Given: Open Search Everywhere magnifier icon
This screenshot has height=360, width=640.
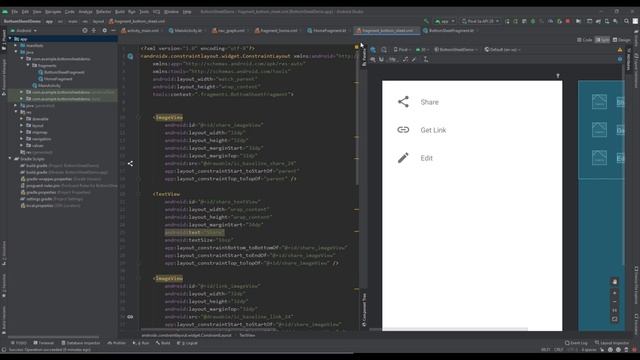Looking at the screenshot, I should 626,21.
